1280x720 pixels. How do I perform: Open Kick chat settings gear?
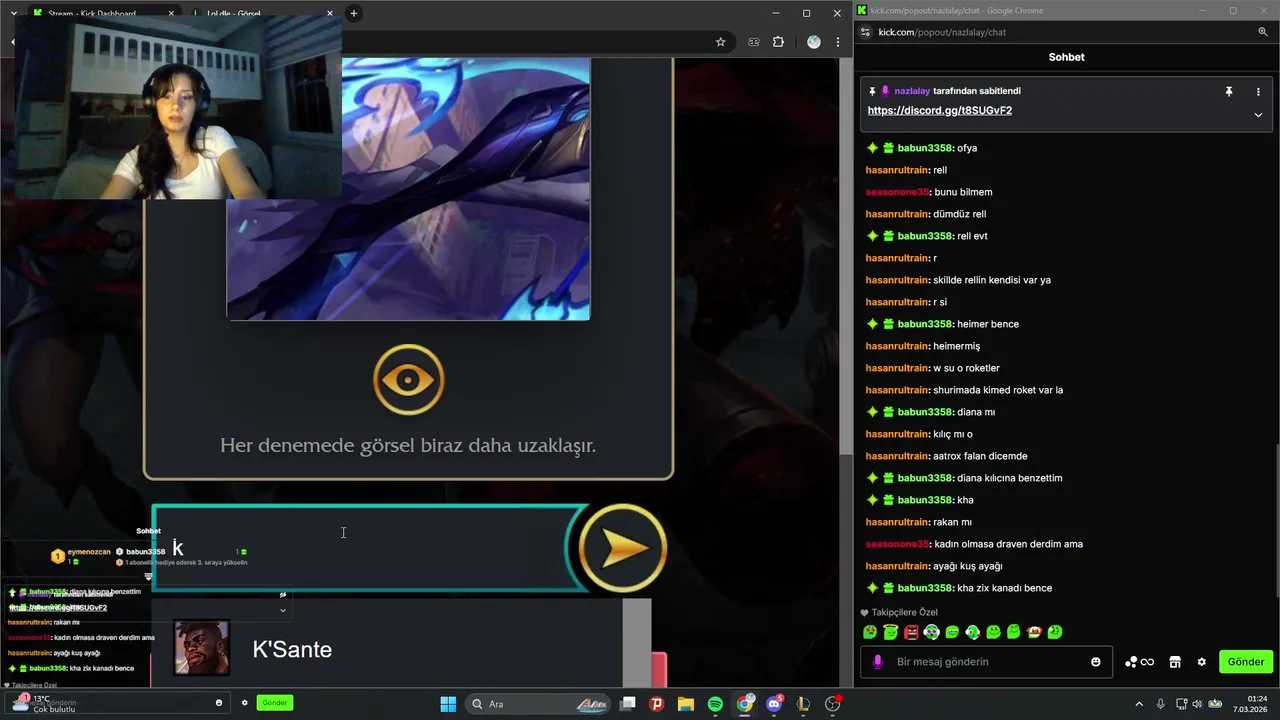coord(1202,662)
